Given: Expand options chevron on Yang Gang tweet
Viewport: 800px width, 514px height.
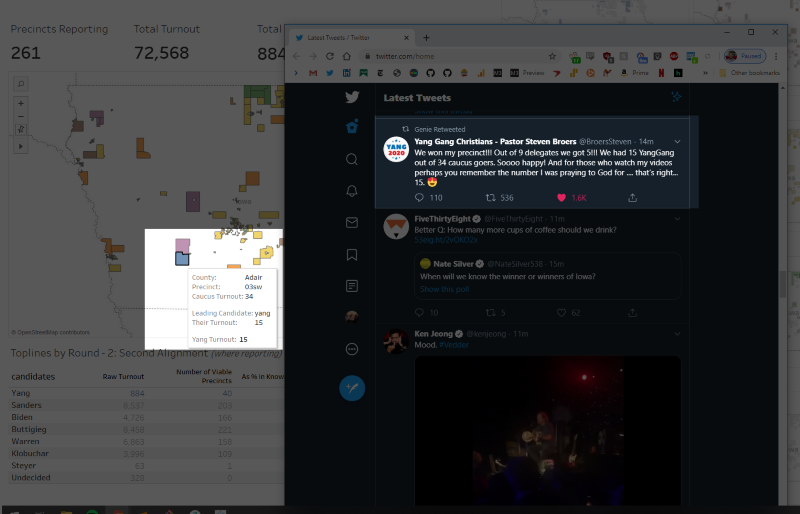Looking at the screenshot, I should [677, 141].
